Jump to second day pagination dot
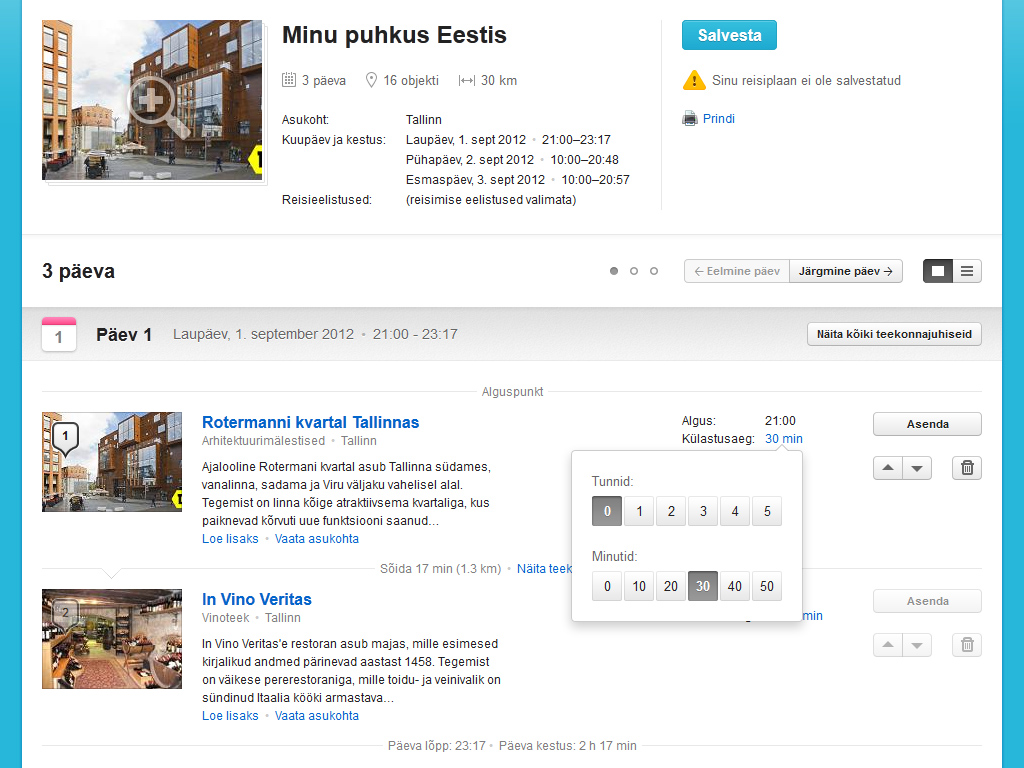Image resolution: width=1024 pixels, height=768 pixels. point(634,271)
